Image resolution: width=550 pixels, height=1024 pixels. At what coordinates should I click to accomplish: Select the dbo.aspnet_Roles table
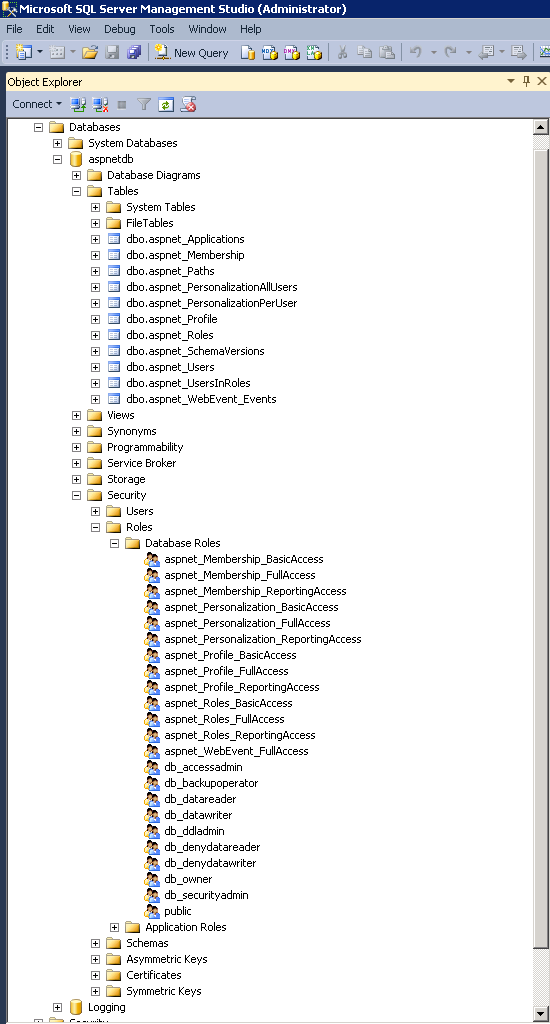click(170, 335)
